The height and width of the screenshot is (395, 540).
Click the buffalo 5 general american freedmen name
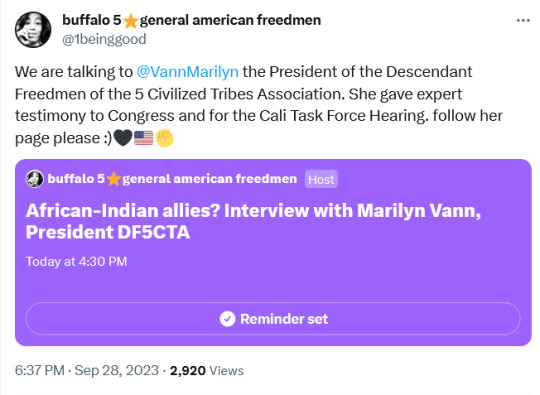(191, 20)
